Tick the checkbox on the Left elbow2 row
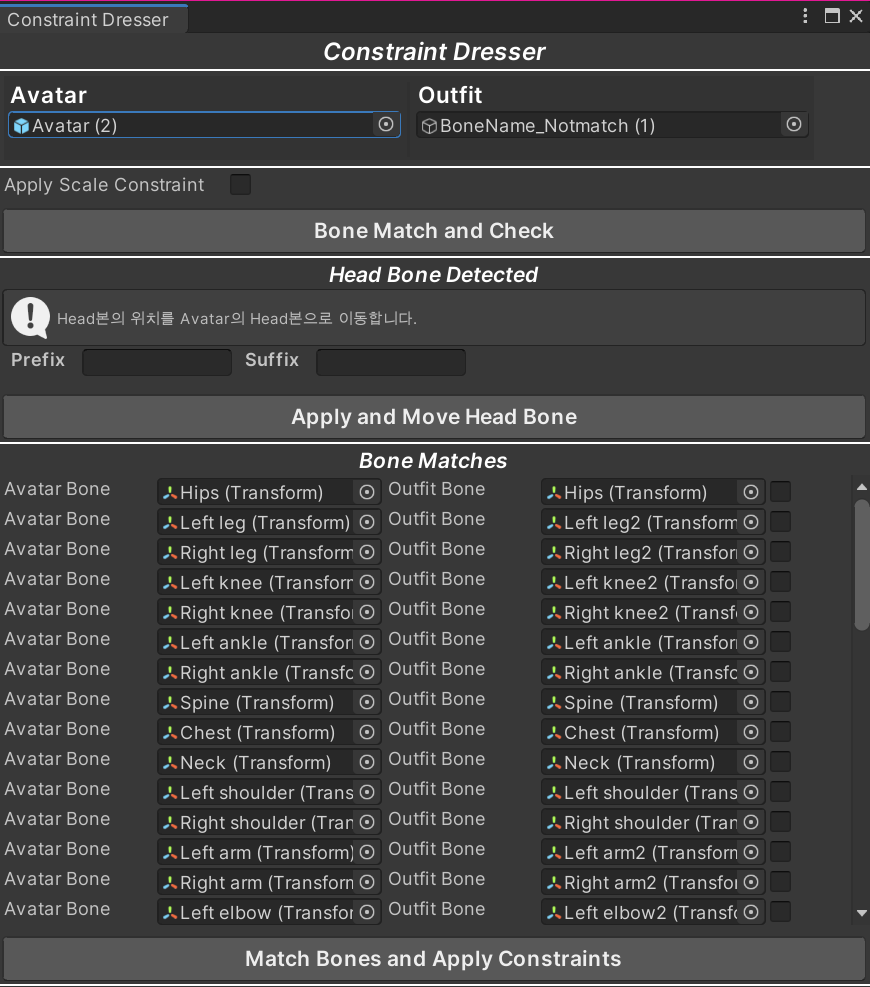 point(781,912)
